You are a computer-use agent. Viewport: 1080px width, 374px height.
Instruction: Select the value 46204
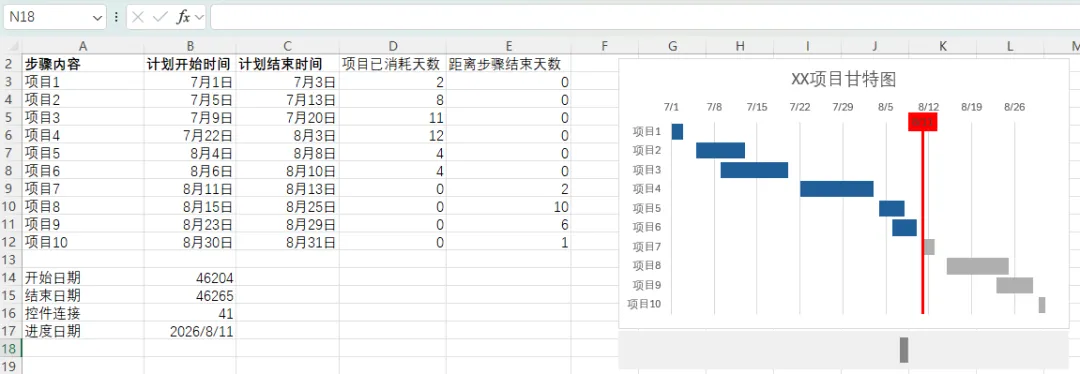(190, 278)
